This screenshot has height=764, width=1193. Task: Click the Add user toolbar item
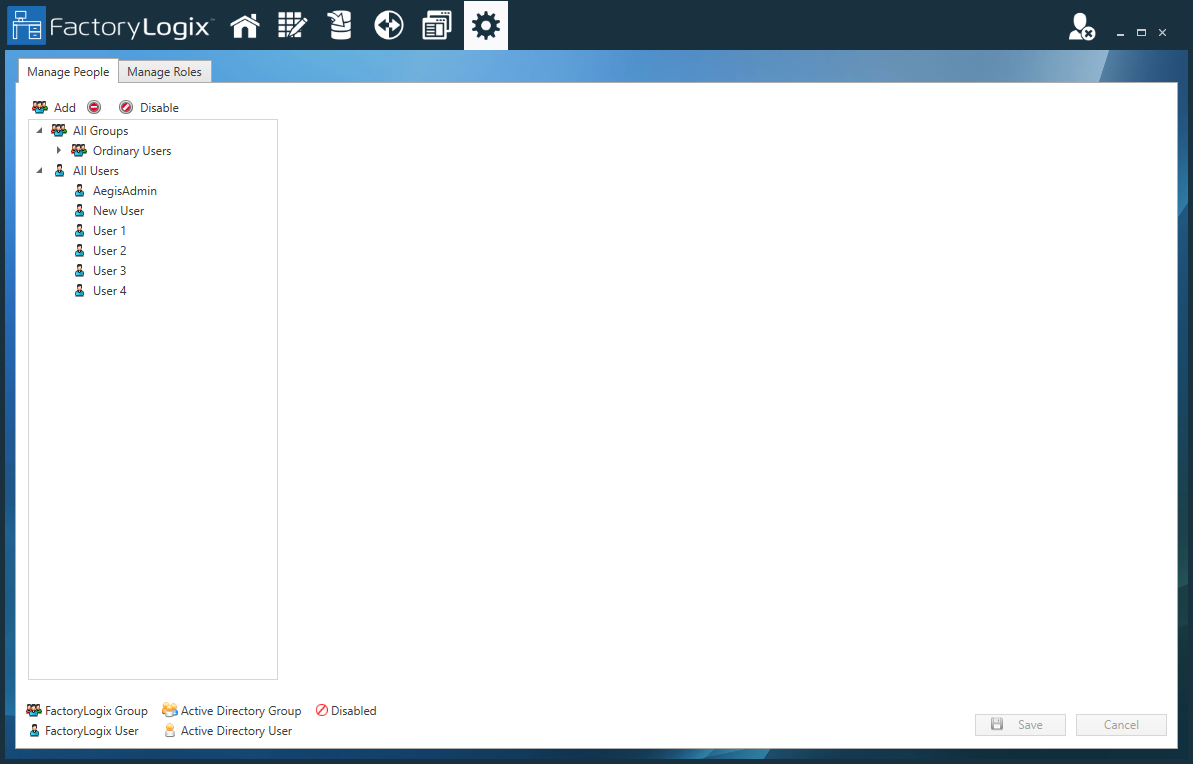pyautogui.click(x=56, y=107)
